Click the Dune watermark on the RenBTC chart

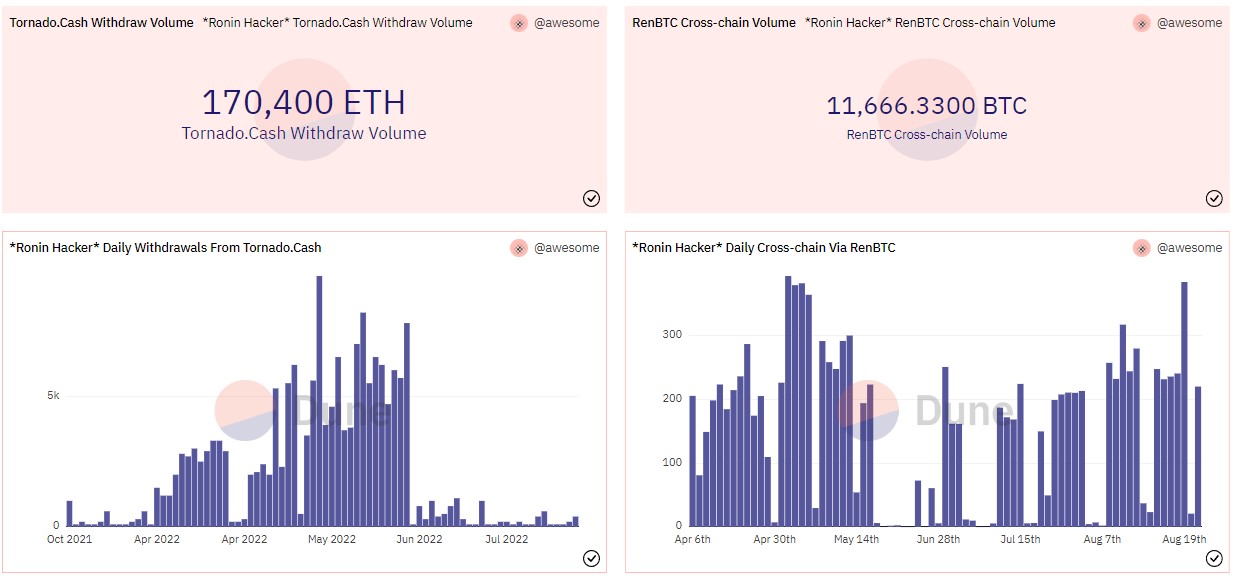pyautogui.click(x=928, y=410)
